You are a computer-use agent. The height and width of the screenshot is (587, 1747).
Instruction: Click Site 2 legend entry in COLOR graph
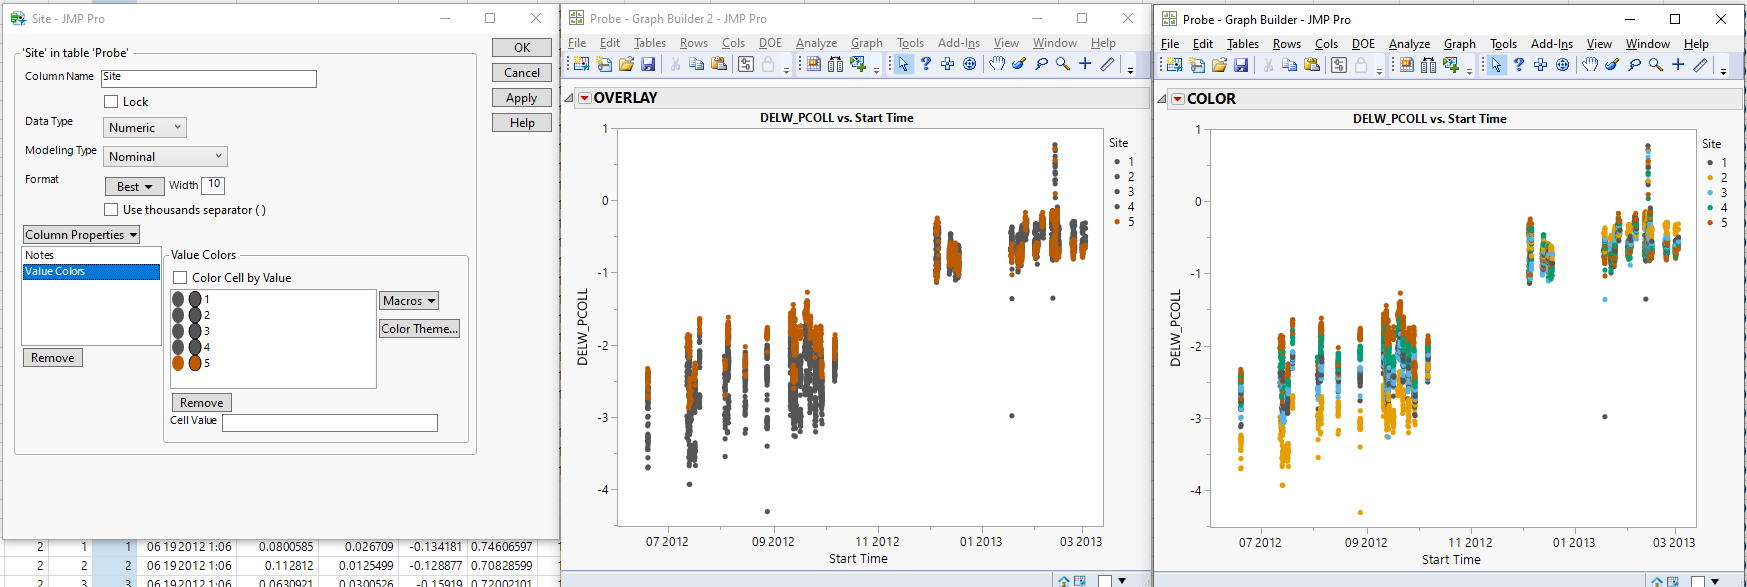coord(1717,178)
